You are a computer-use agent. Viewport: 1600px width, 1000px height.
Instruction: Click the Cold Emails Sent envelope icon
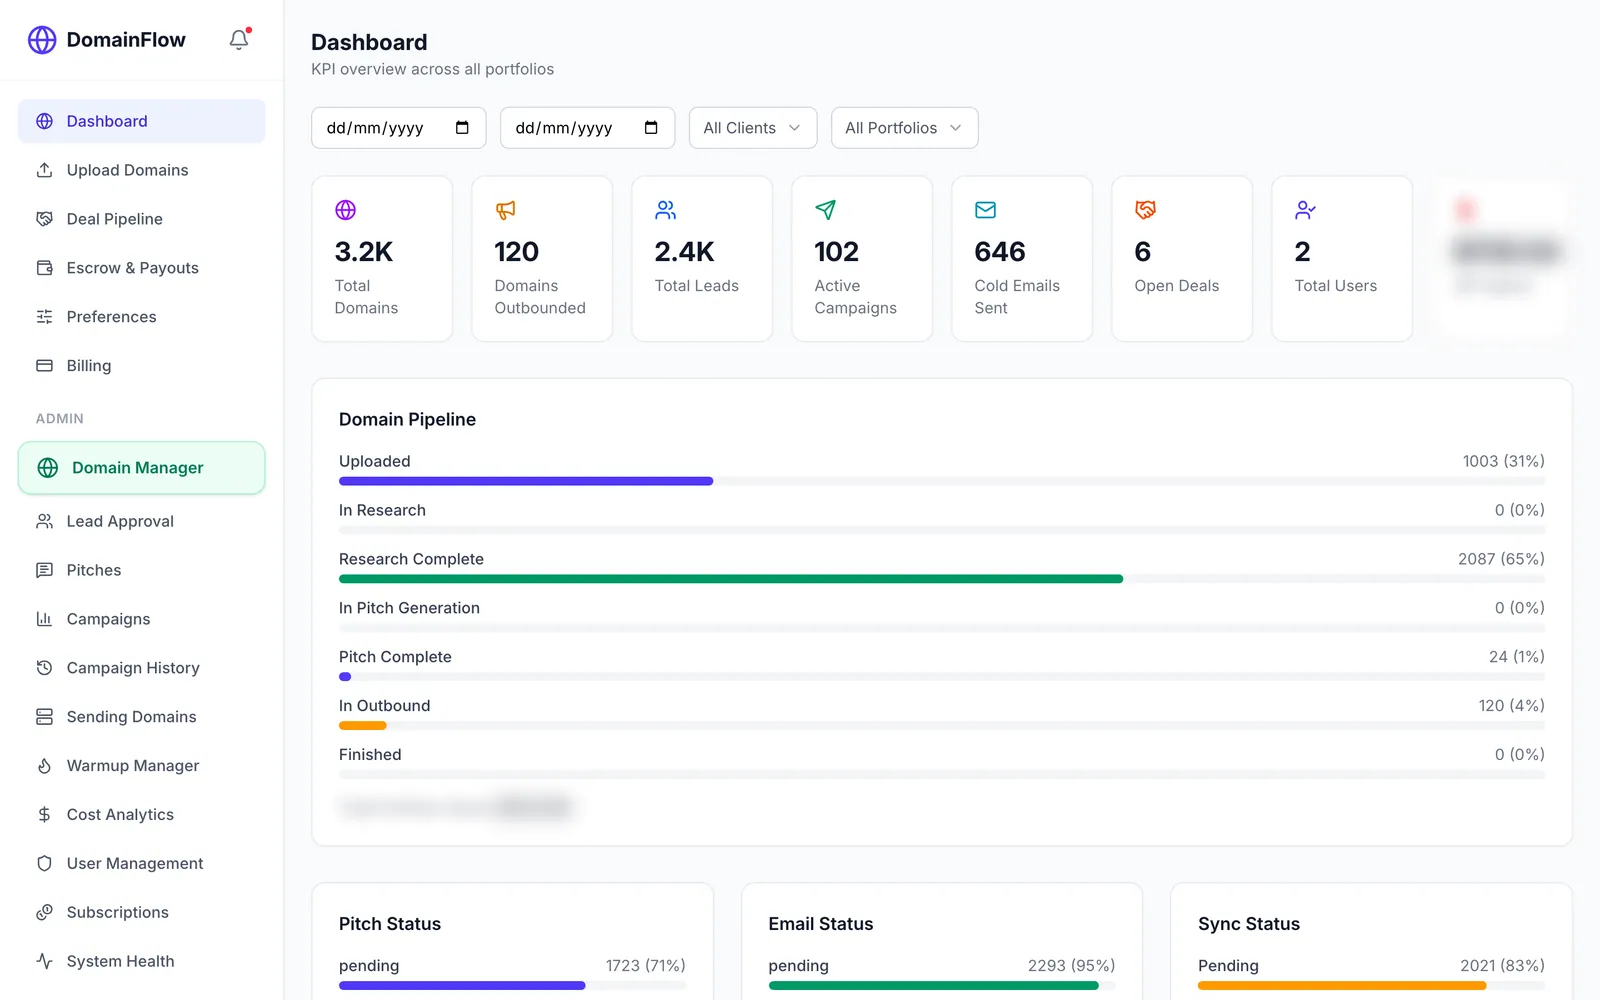[985, 210]
